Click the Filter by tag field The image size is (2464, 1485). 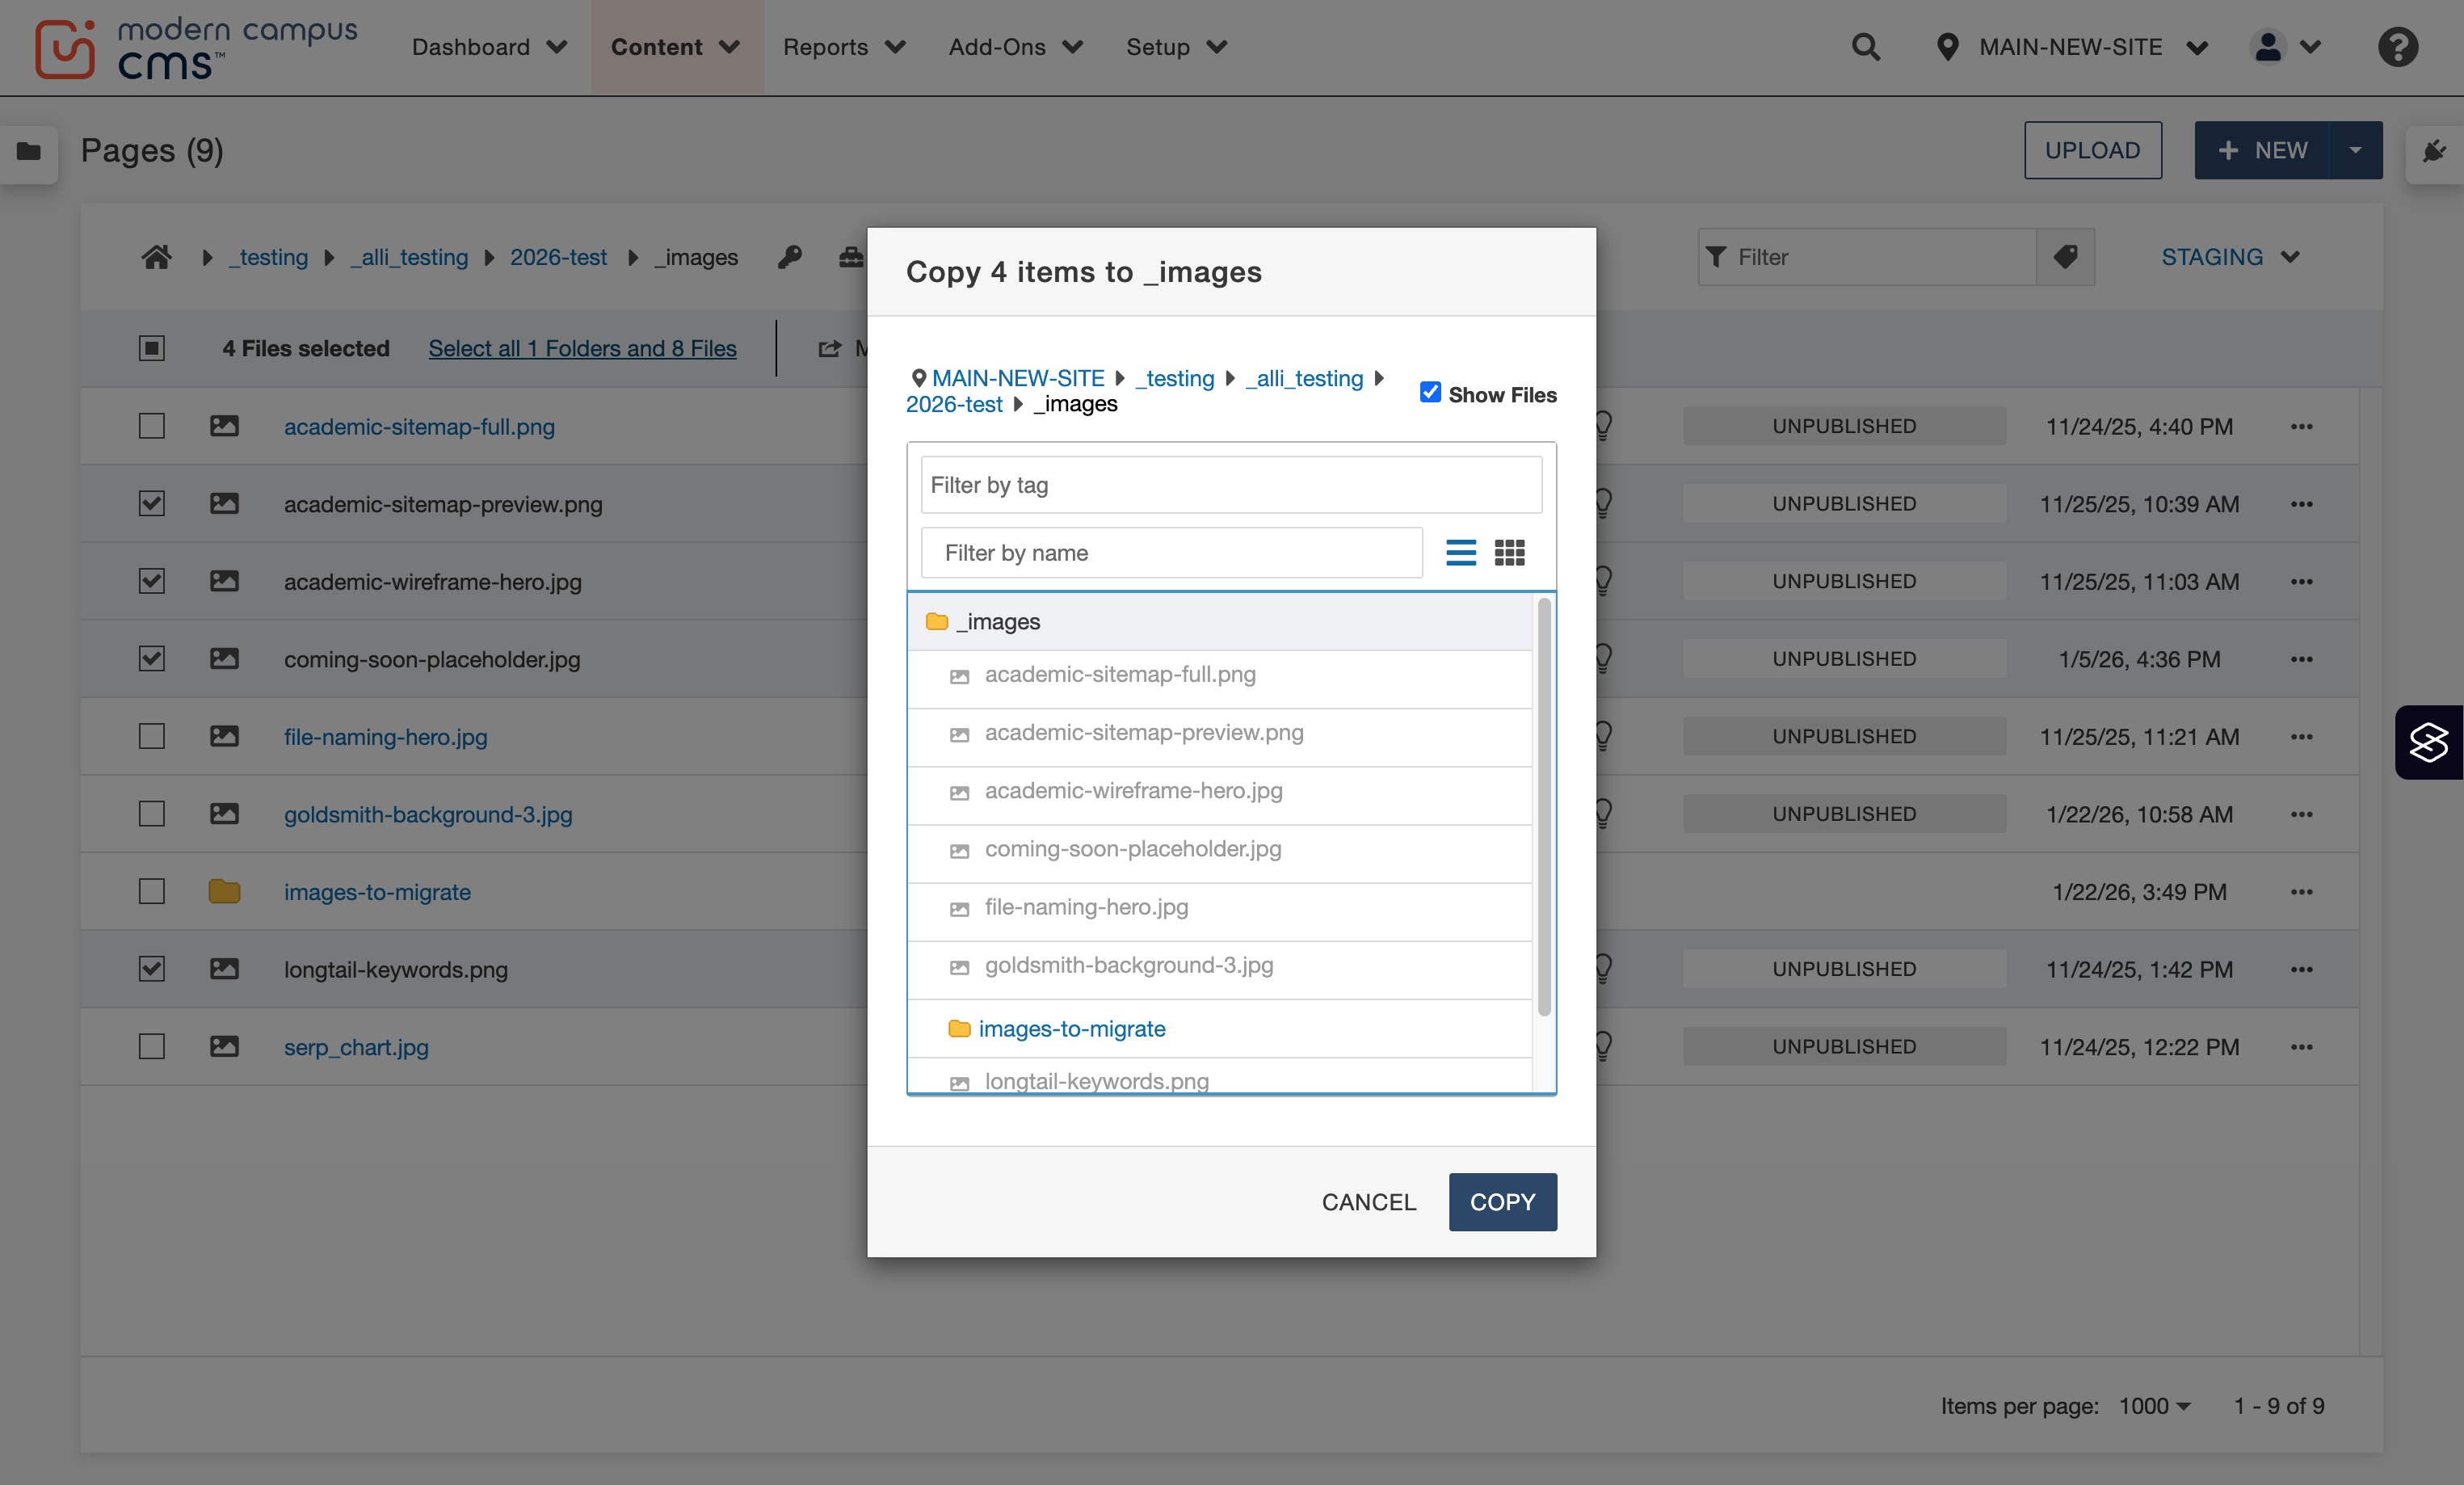point(1231,485)
